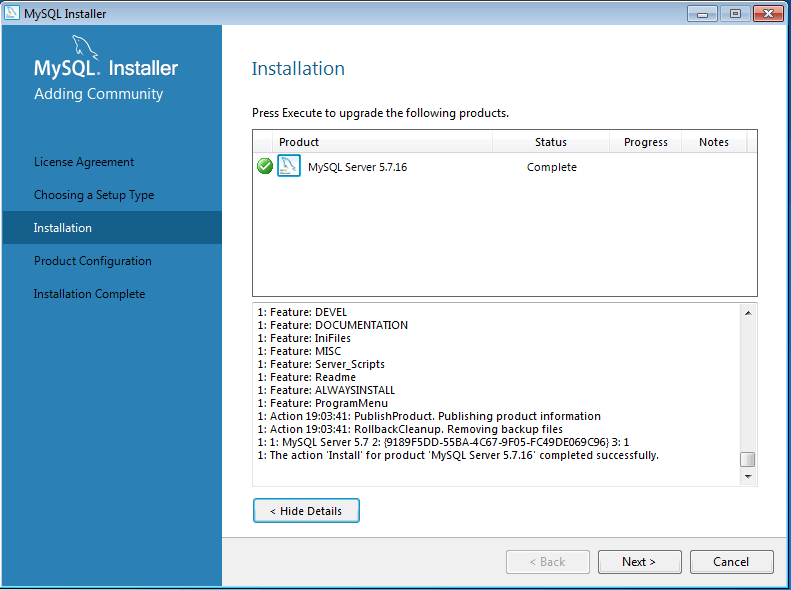The height and width of the screenshot is (590, 791).
Task: Click log line 'Feature: ProgramMenu'
Action: point(323,403)
